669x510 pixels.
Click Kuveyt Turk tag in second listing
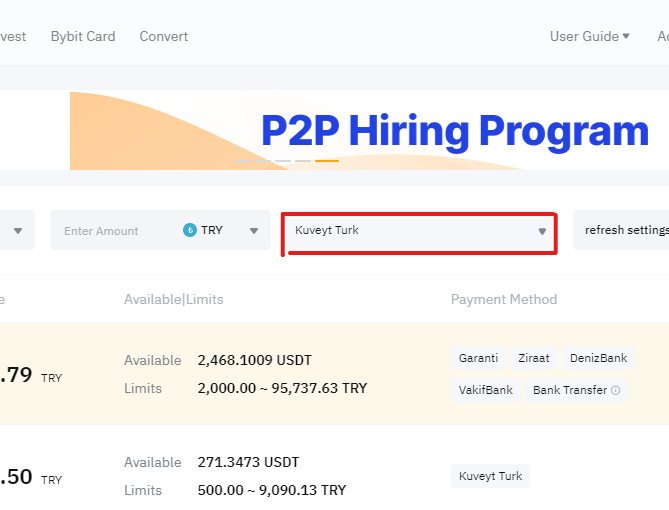tap(490, 476)
